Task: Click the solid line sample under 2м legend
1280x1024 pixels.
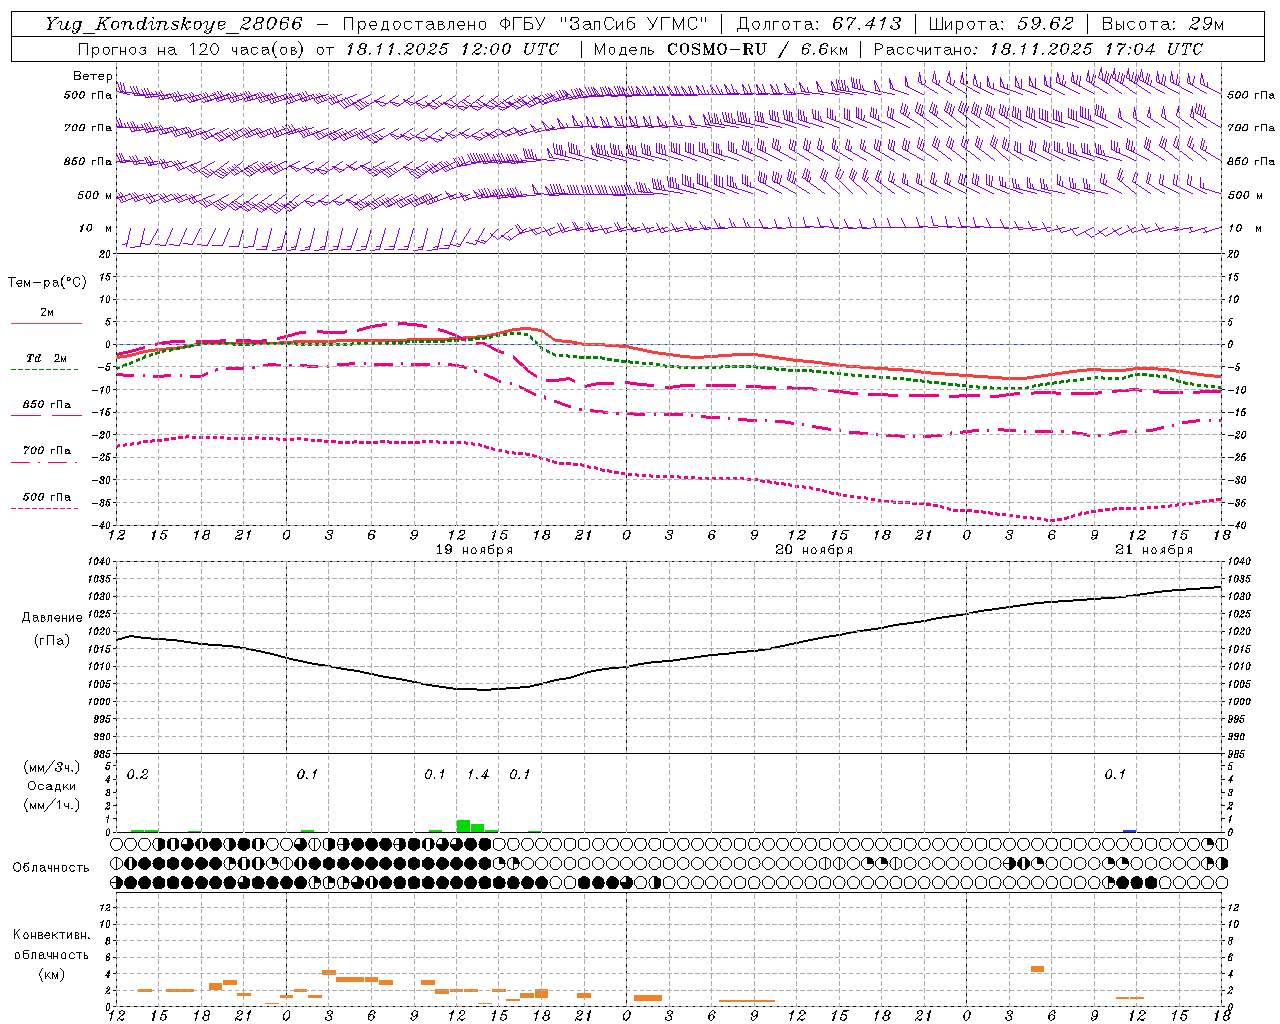Action: 46,323
